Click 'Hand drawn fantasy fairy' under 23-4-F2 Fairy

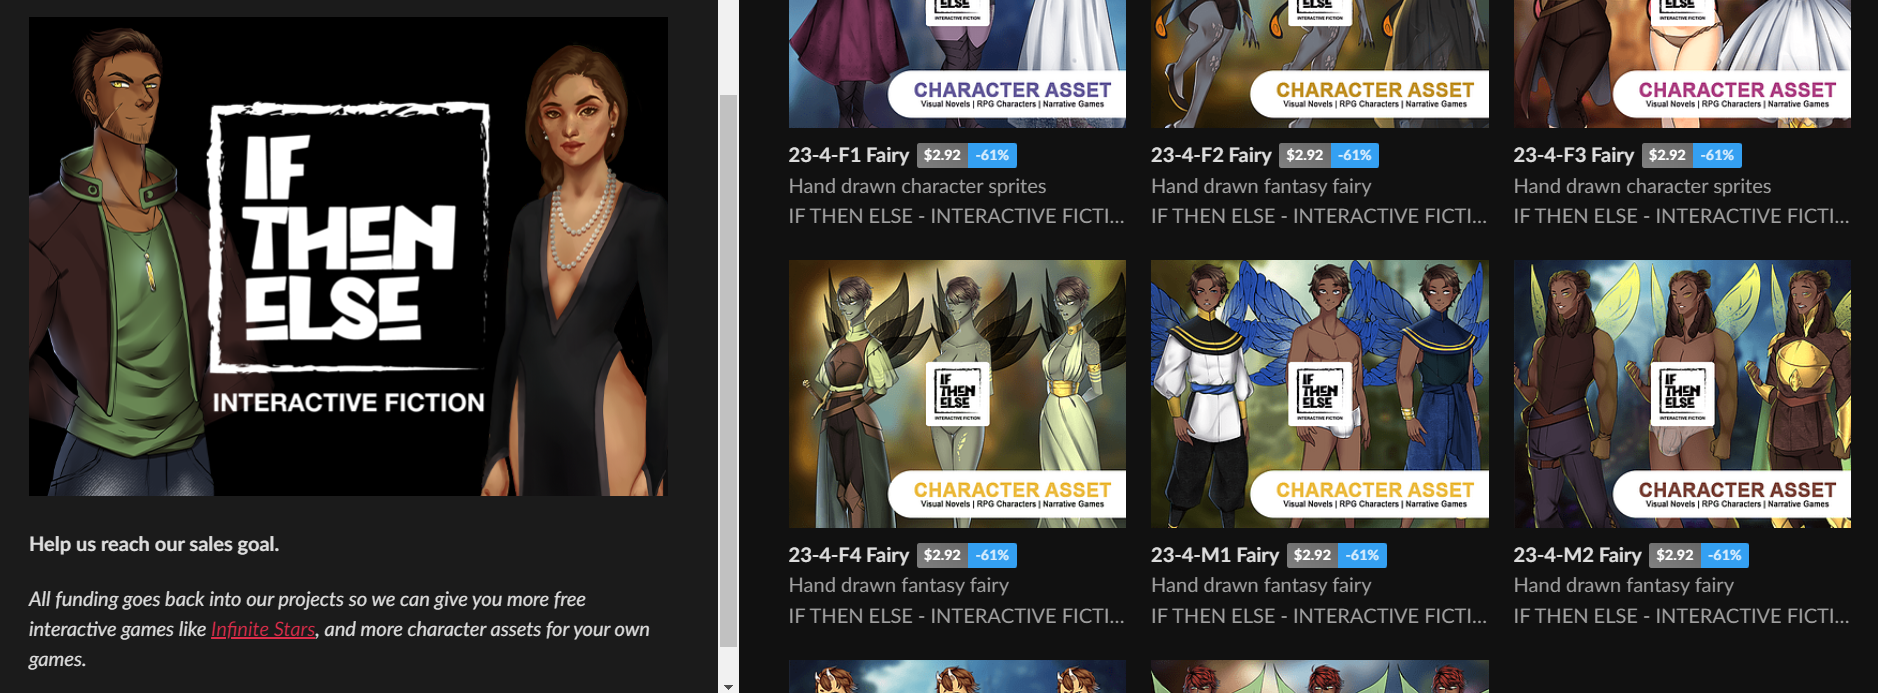click(x=1261, y=186)
